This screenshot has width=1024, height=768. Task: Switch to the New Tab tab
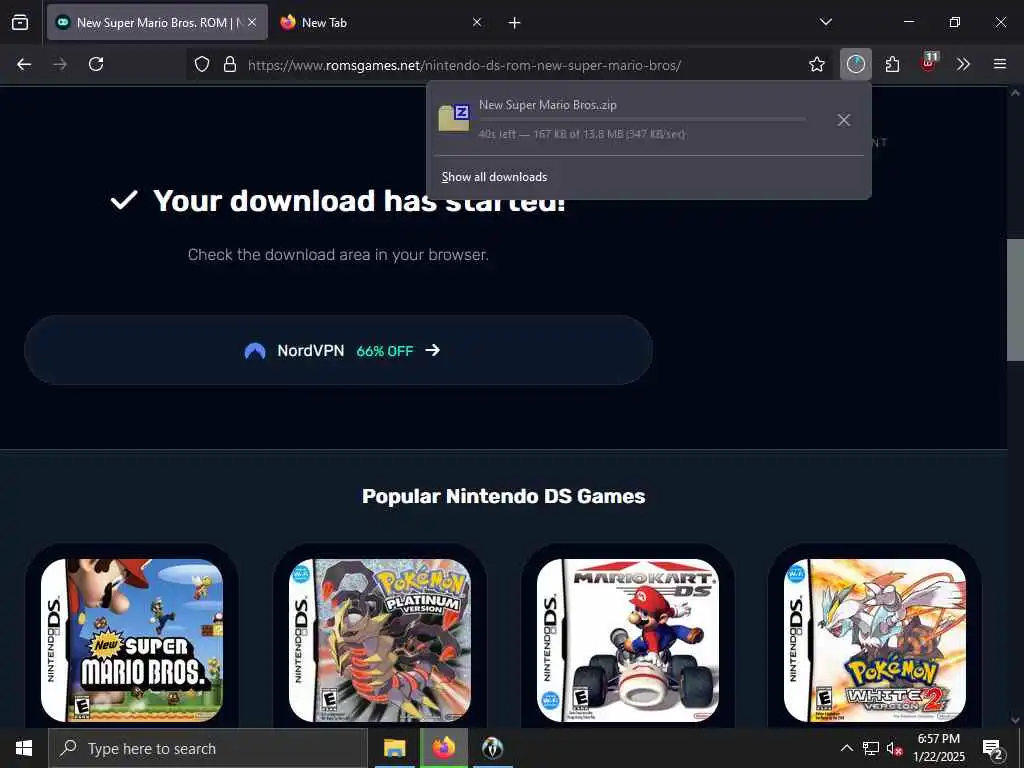pyautogui.click(x=381, y=22)
